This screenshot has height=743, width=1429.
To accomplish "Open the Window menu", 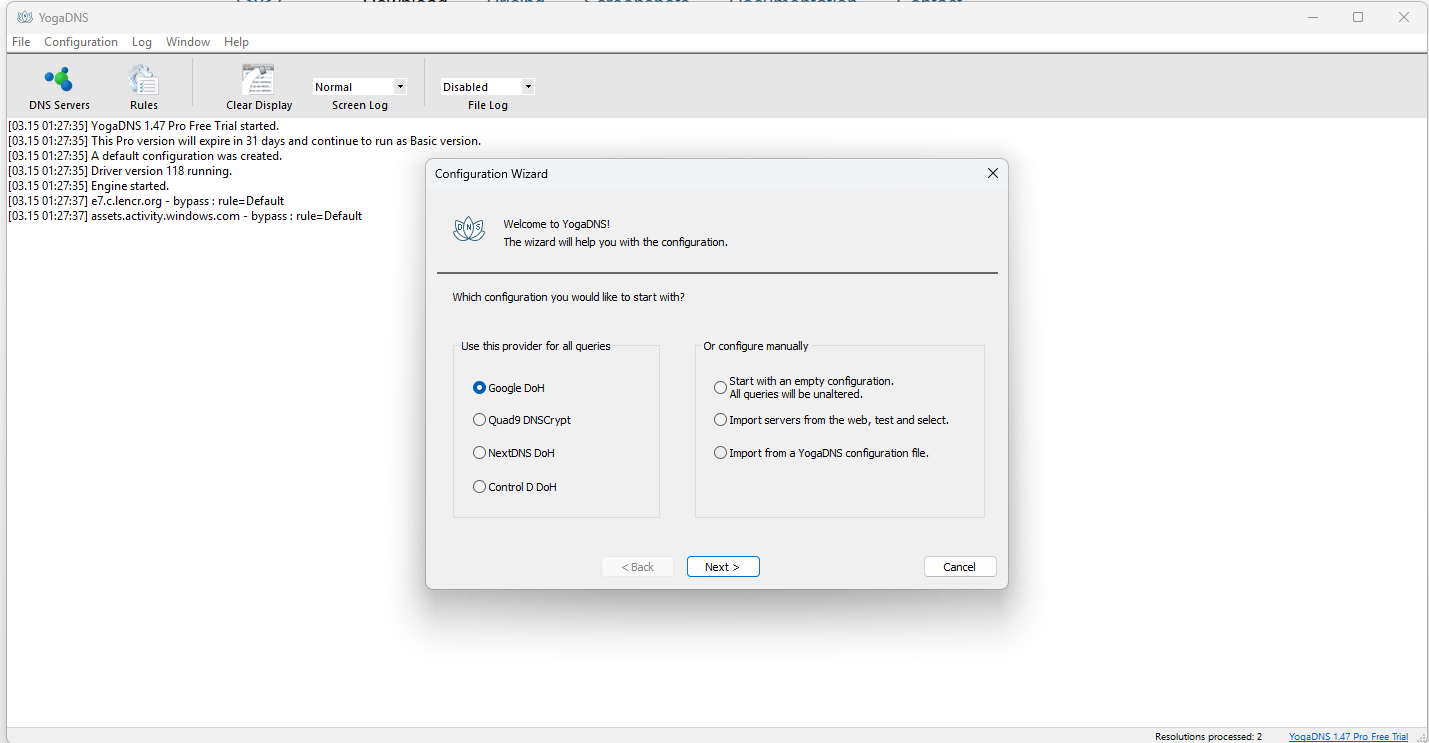I will point(188,42).
